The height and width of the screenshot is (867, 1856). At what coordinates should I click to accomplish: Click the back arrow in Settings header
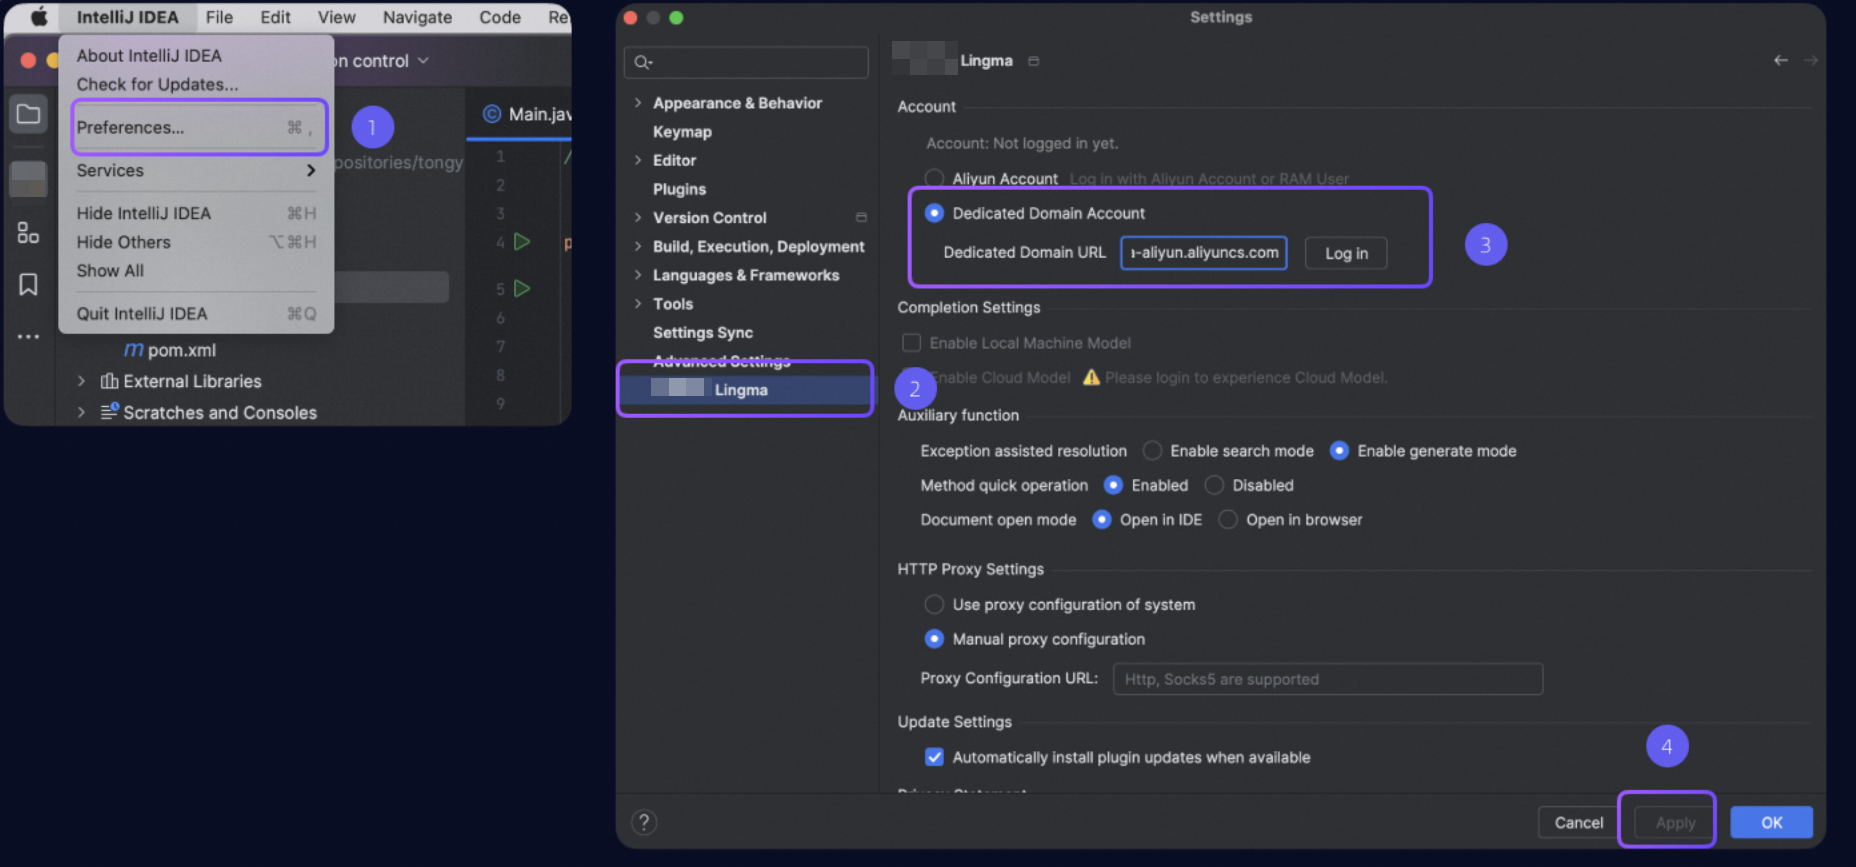pos(1780,60)
